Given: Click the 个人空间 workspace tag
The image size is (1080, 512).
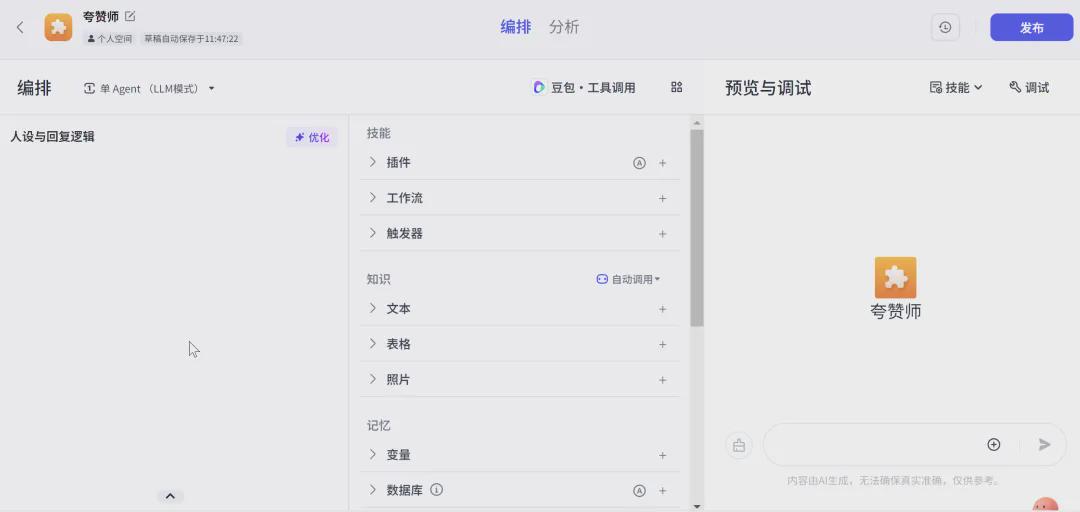Looking at the screenshot, I should (x=110, y=39).
